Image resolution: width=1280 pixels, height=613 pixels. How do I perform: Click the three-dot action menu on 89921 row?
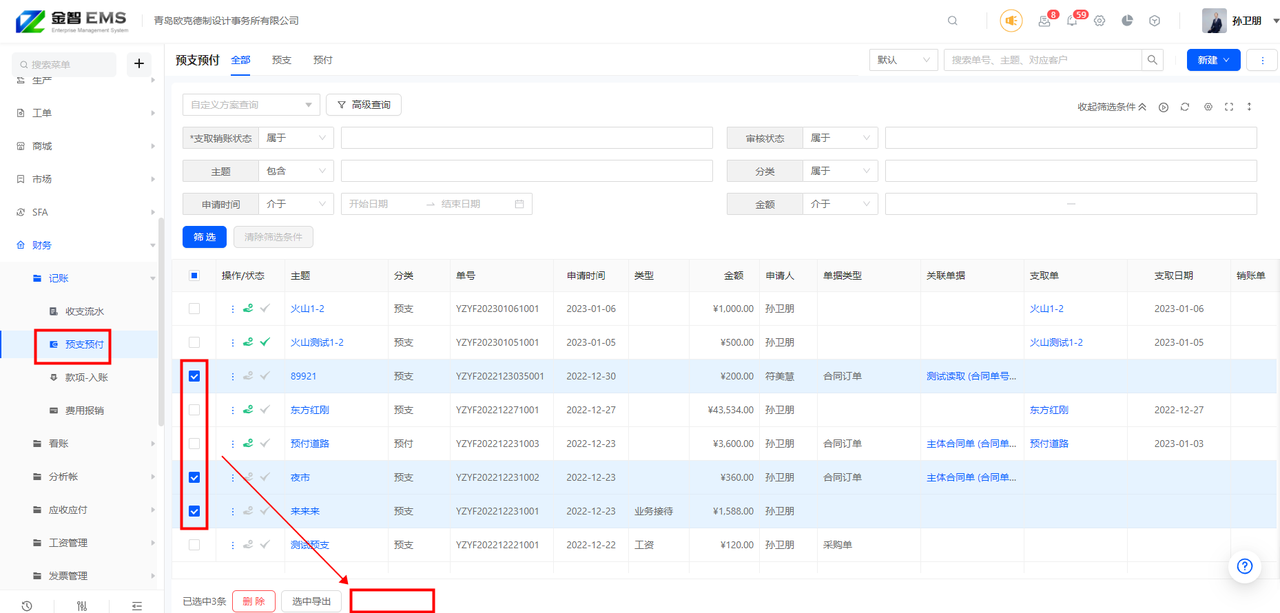[233, 377]
